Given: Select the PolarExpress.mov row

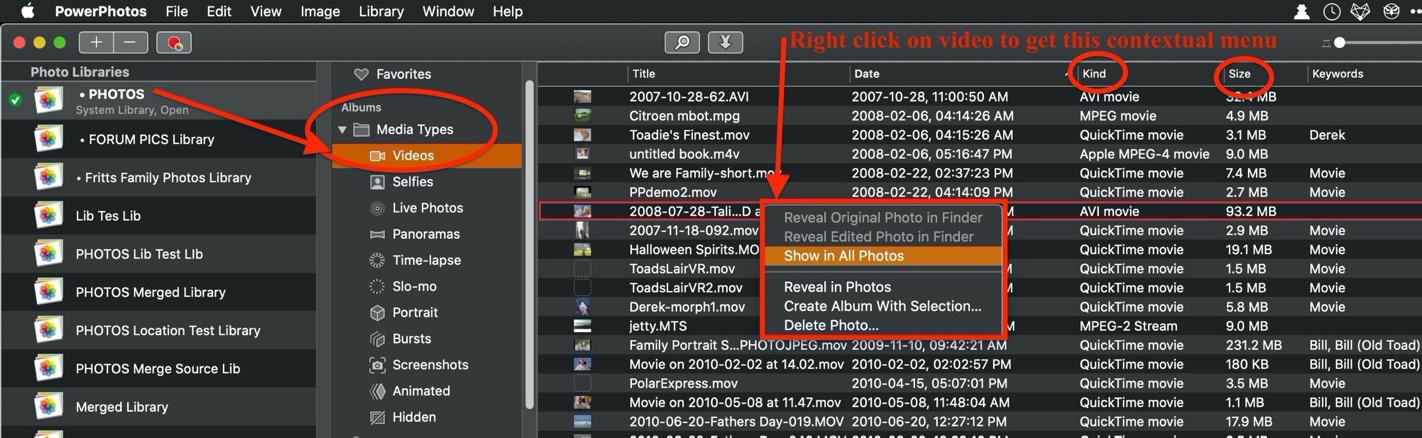Looking at the screenshot, I should (979, 383).
